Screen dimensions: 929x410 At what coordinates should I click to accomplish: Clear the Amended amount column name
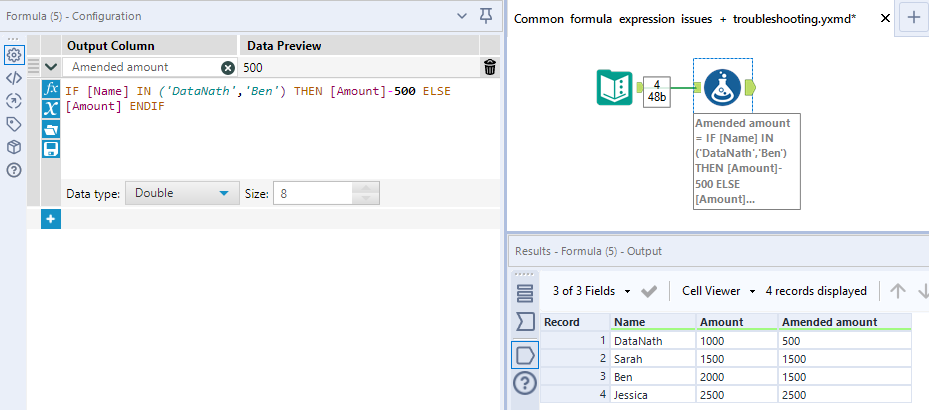(x=228, y=68)
